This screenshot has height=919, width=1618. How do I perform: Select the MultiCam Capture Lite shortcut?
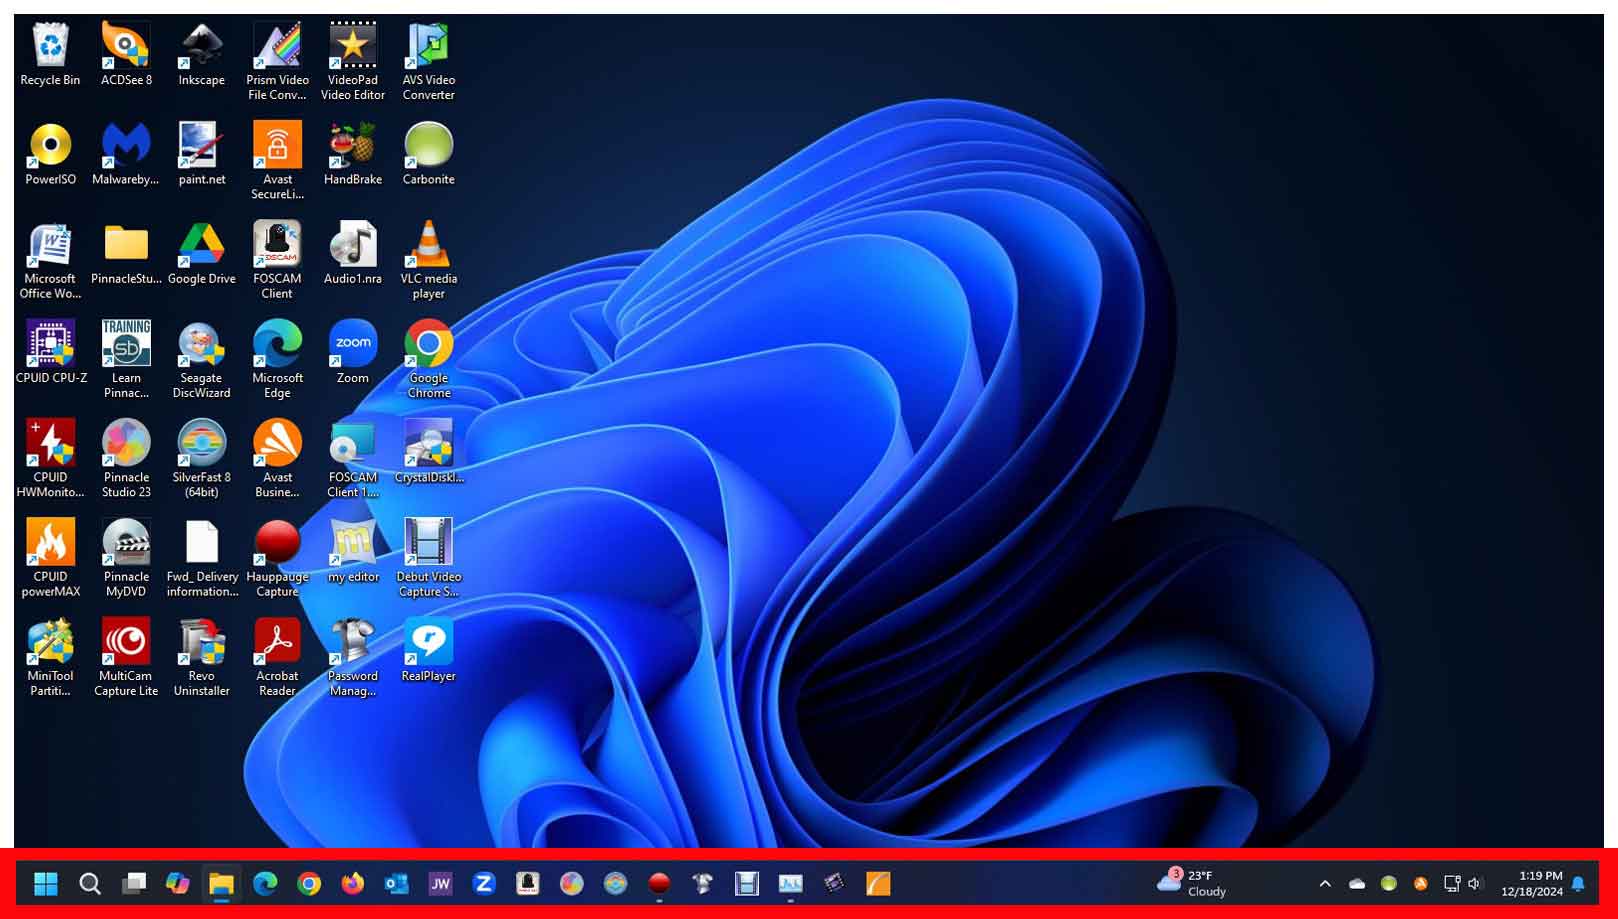point(126,656)
